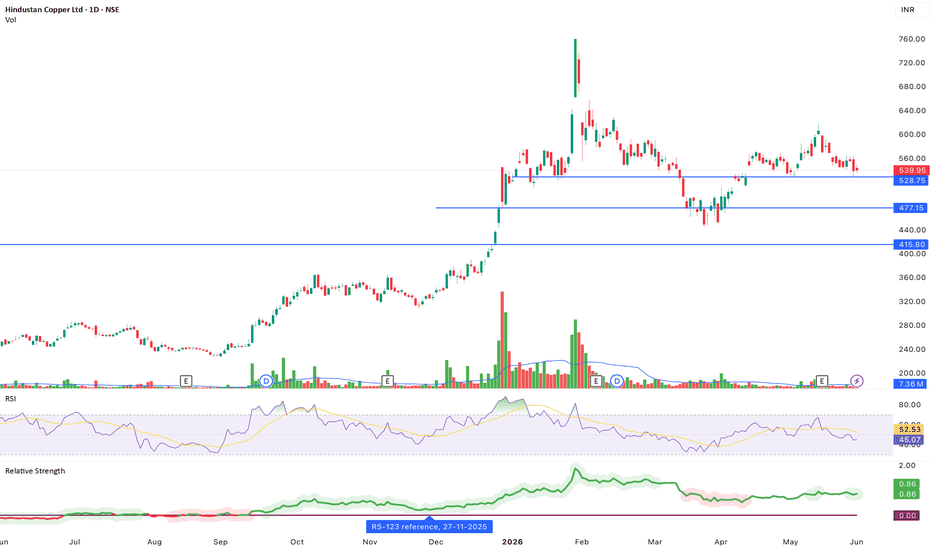The height and width of the screenshot is (550, 932).
Task: Open the INR currency selector
Action: 907,10
